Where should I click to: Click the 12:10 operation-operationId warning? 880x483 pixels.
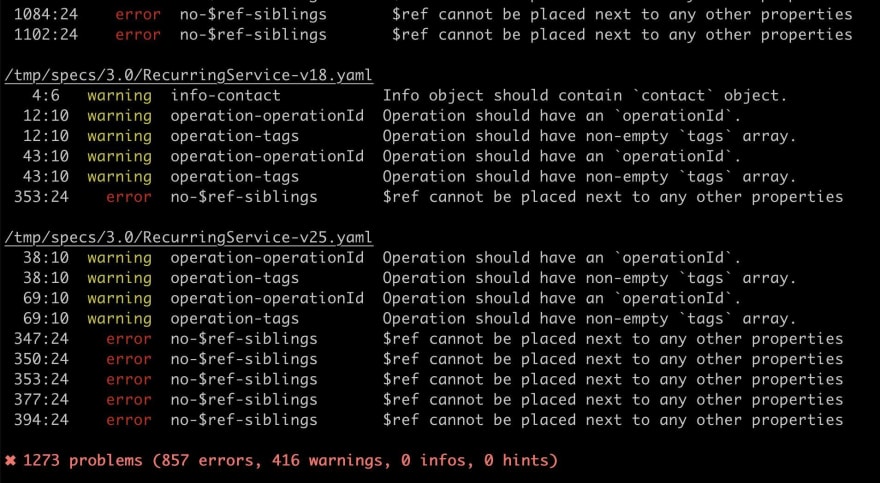coord(382,116)
